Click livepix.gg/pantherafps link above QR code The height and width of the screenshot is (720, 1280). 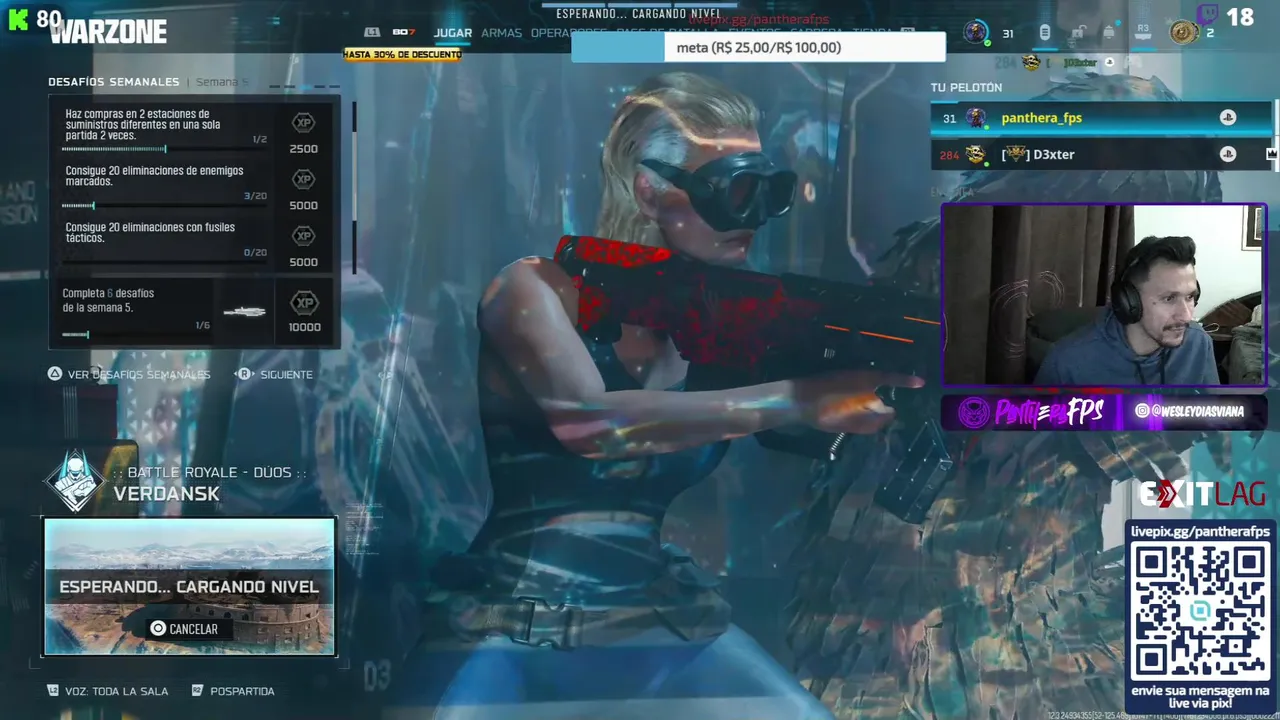click(1200, 531)
